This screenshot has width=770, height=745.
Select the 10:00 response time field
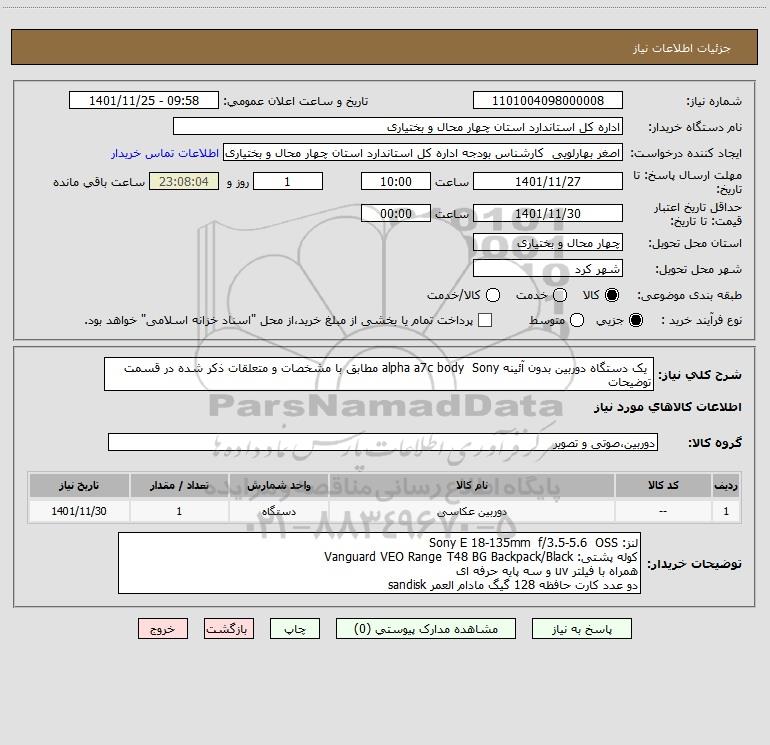pyautogui.click(x=396, y=182)
